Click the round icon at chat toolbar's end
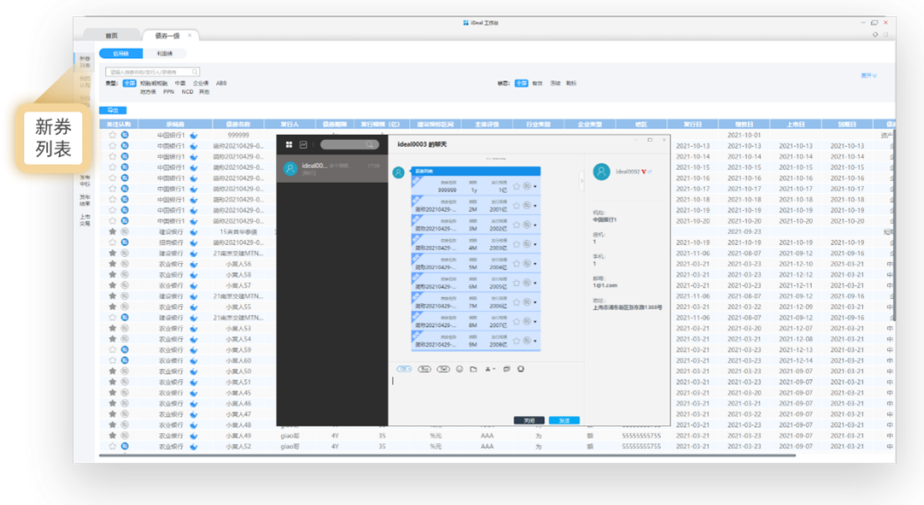924x505 pixels. 521,369
